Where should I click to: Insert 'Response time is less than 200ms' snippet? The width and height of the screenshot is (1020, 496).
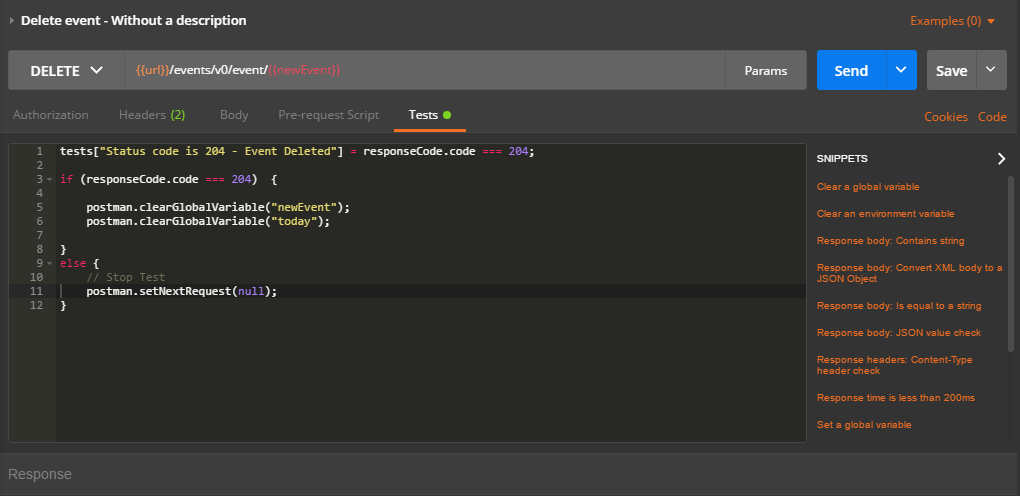click(896, 398)
